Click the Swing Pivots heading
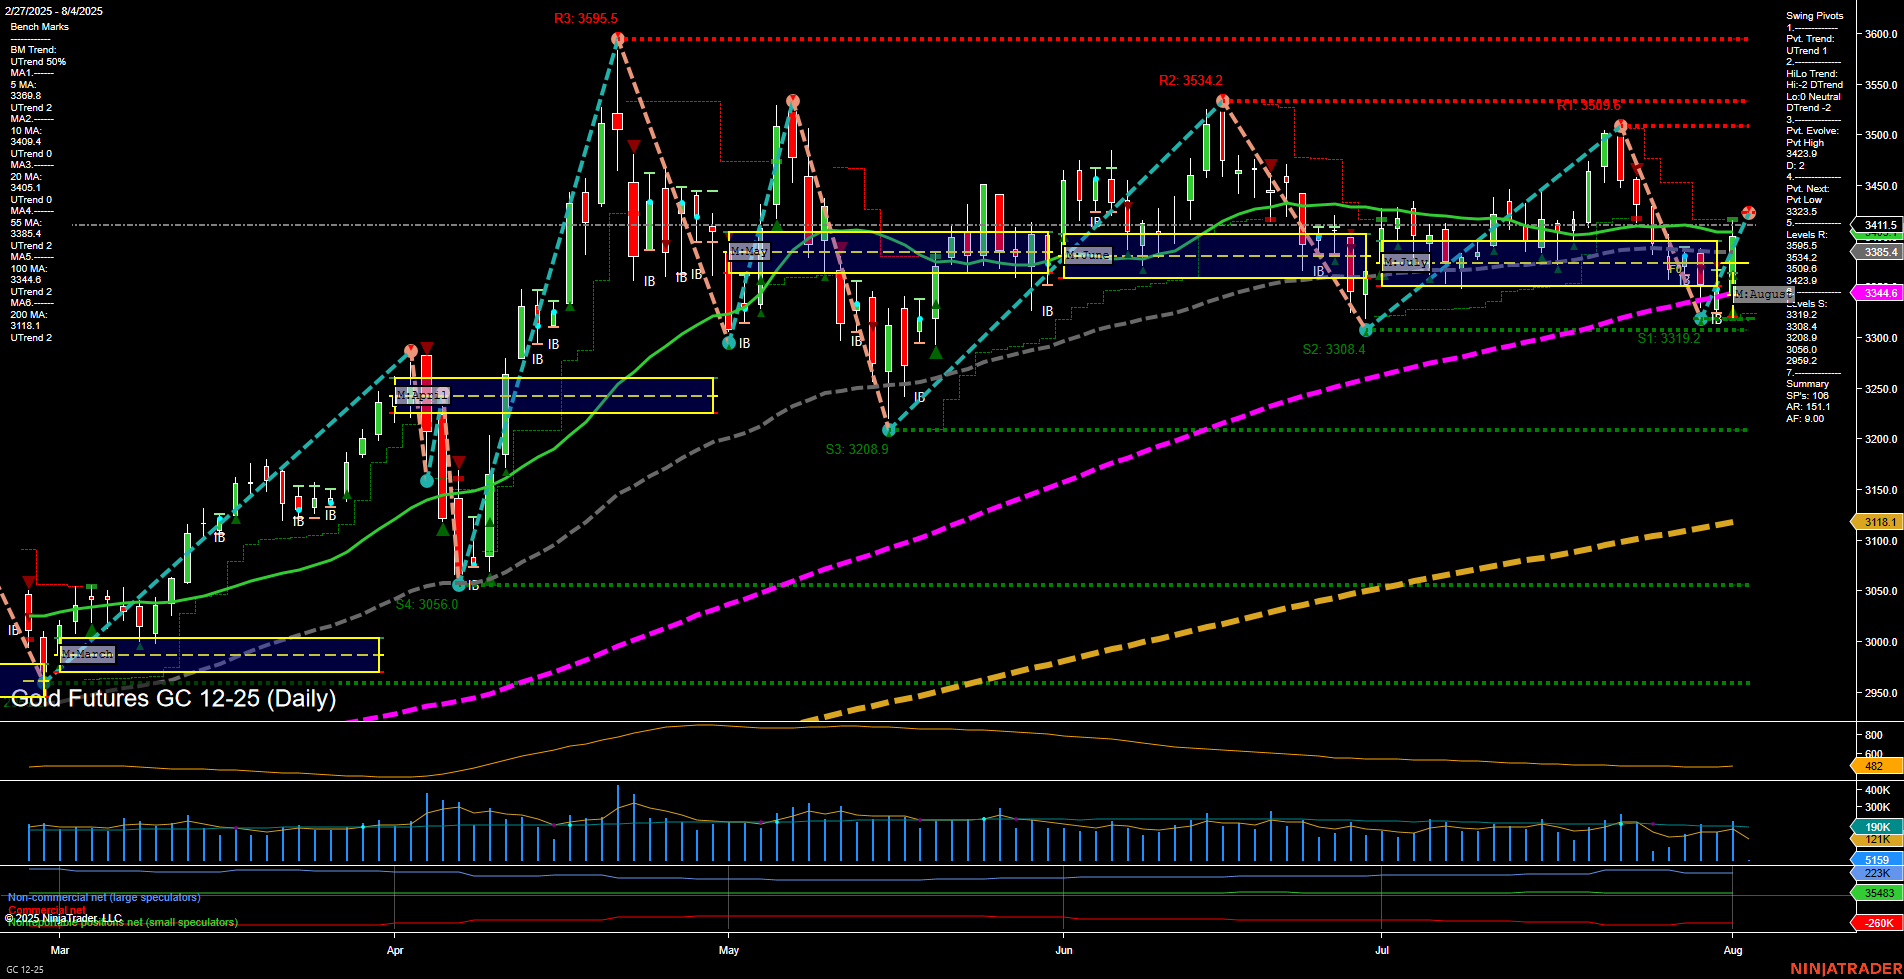This screenshot has width=1904, height=979. point(1815,16)
